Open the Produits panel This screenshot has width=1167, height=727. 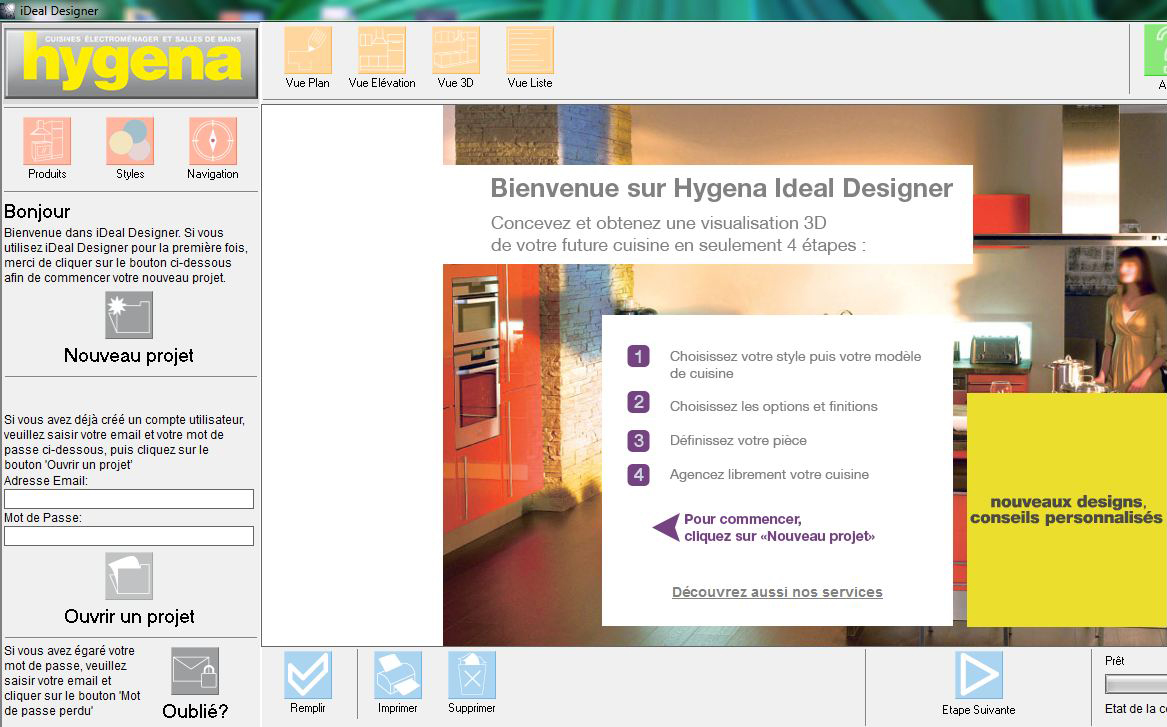point(47,141)
